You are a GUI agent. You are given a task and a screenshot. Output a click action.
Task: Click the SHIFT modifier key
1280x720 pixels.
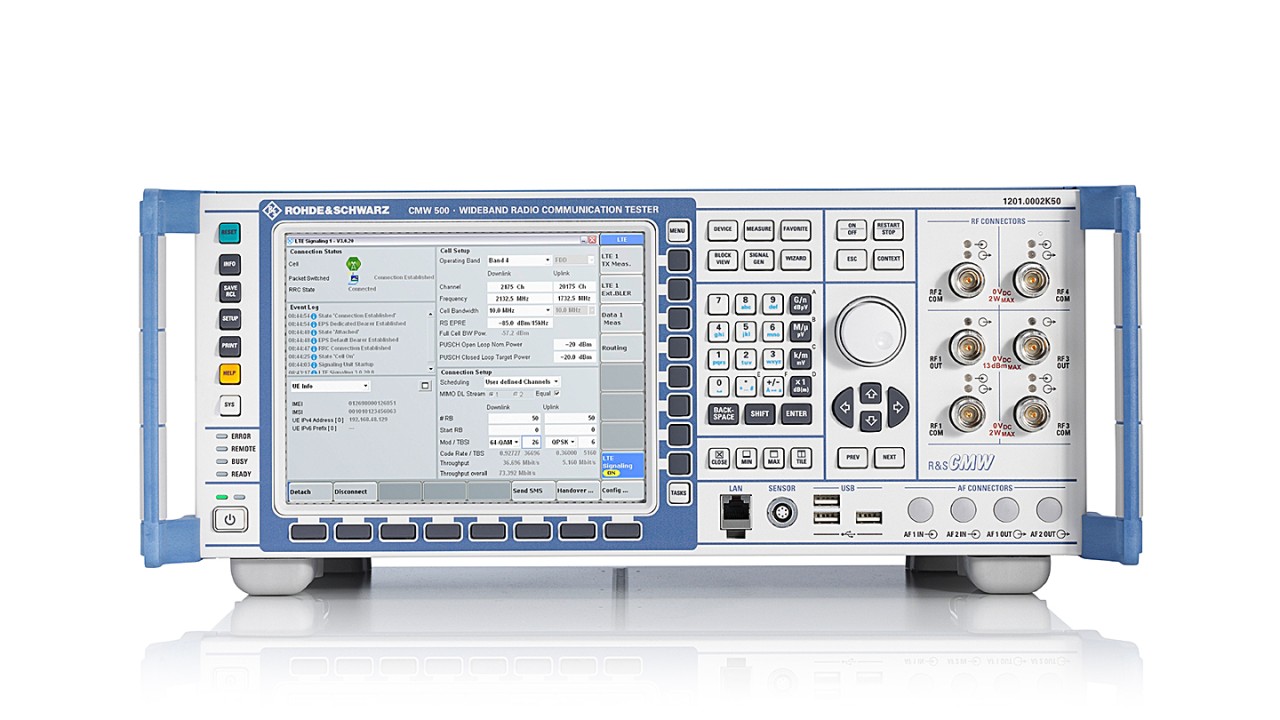(759, 414)
